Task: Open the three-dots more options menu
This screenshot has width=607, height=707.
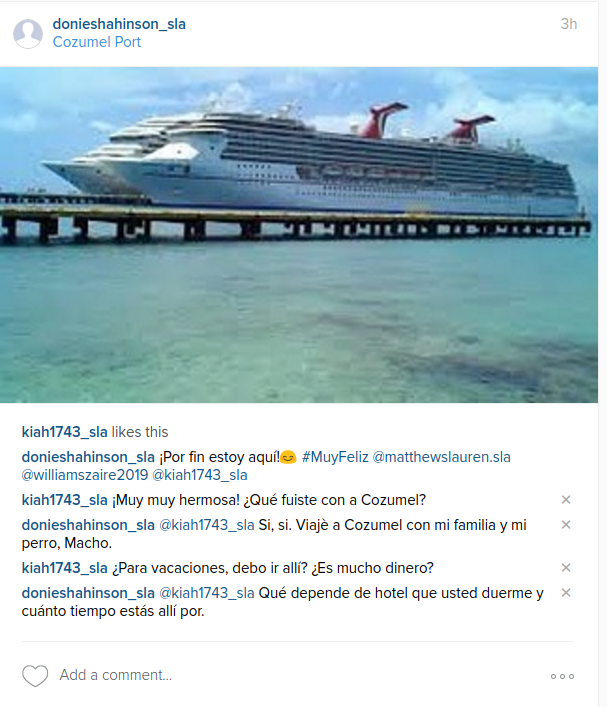Action: pos(562,676)
